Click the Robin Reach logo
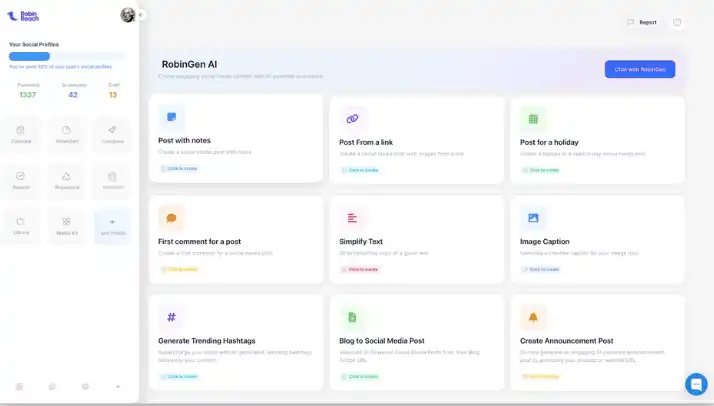714x406 pixels. pyautogui.click(x=23, y=16)
